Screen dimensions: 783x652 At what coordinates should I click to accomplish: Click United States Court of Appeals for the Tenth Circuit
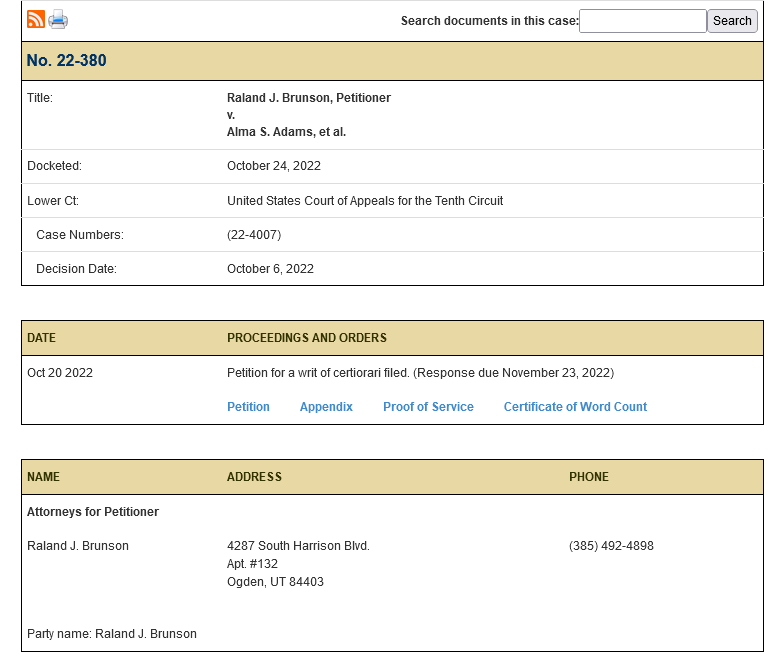pos(365,201)
